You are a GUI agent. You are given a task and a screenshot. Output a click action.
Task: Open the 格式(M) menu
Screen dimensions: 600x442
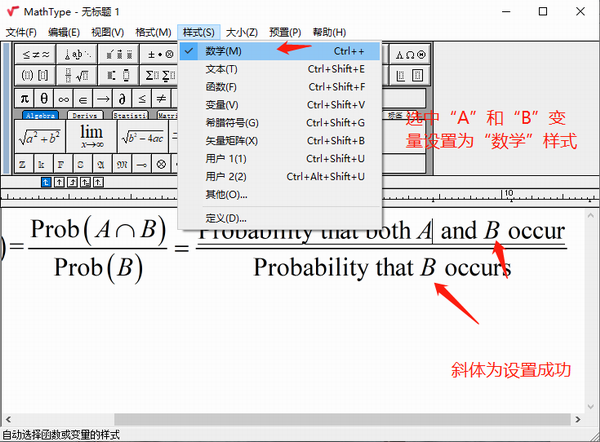pos(153,32)
